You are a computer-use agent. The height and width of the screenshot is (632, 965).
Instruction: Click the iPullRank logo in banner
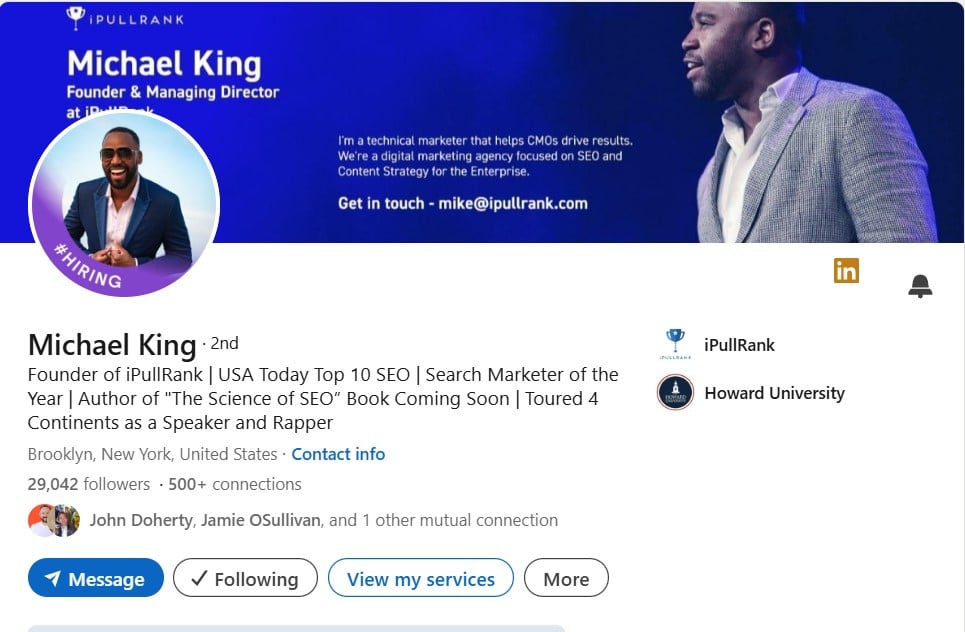125,18
